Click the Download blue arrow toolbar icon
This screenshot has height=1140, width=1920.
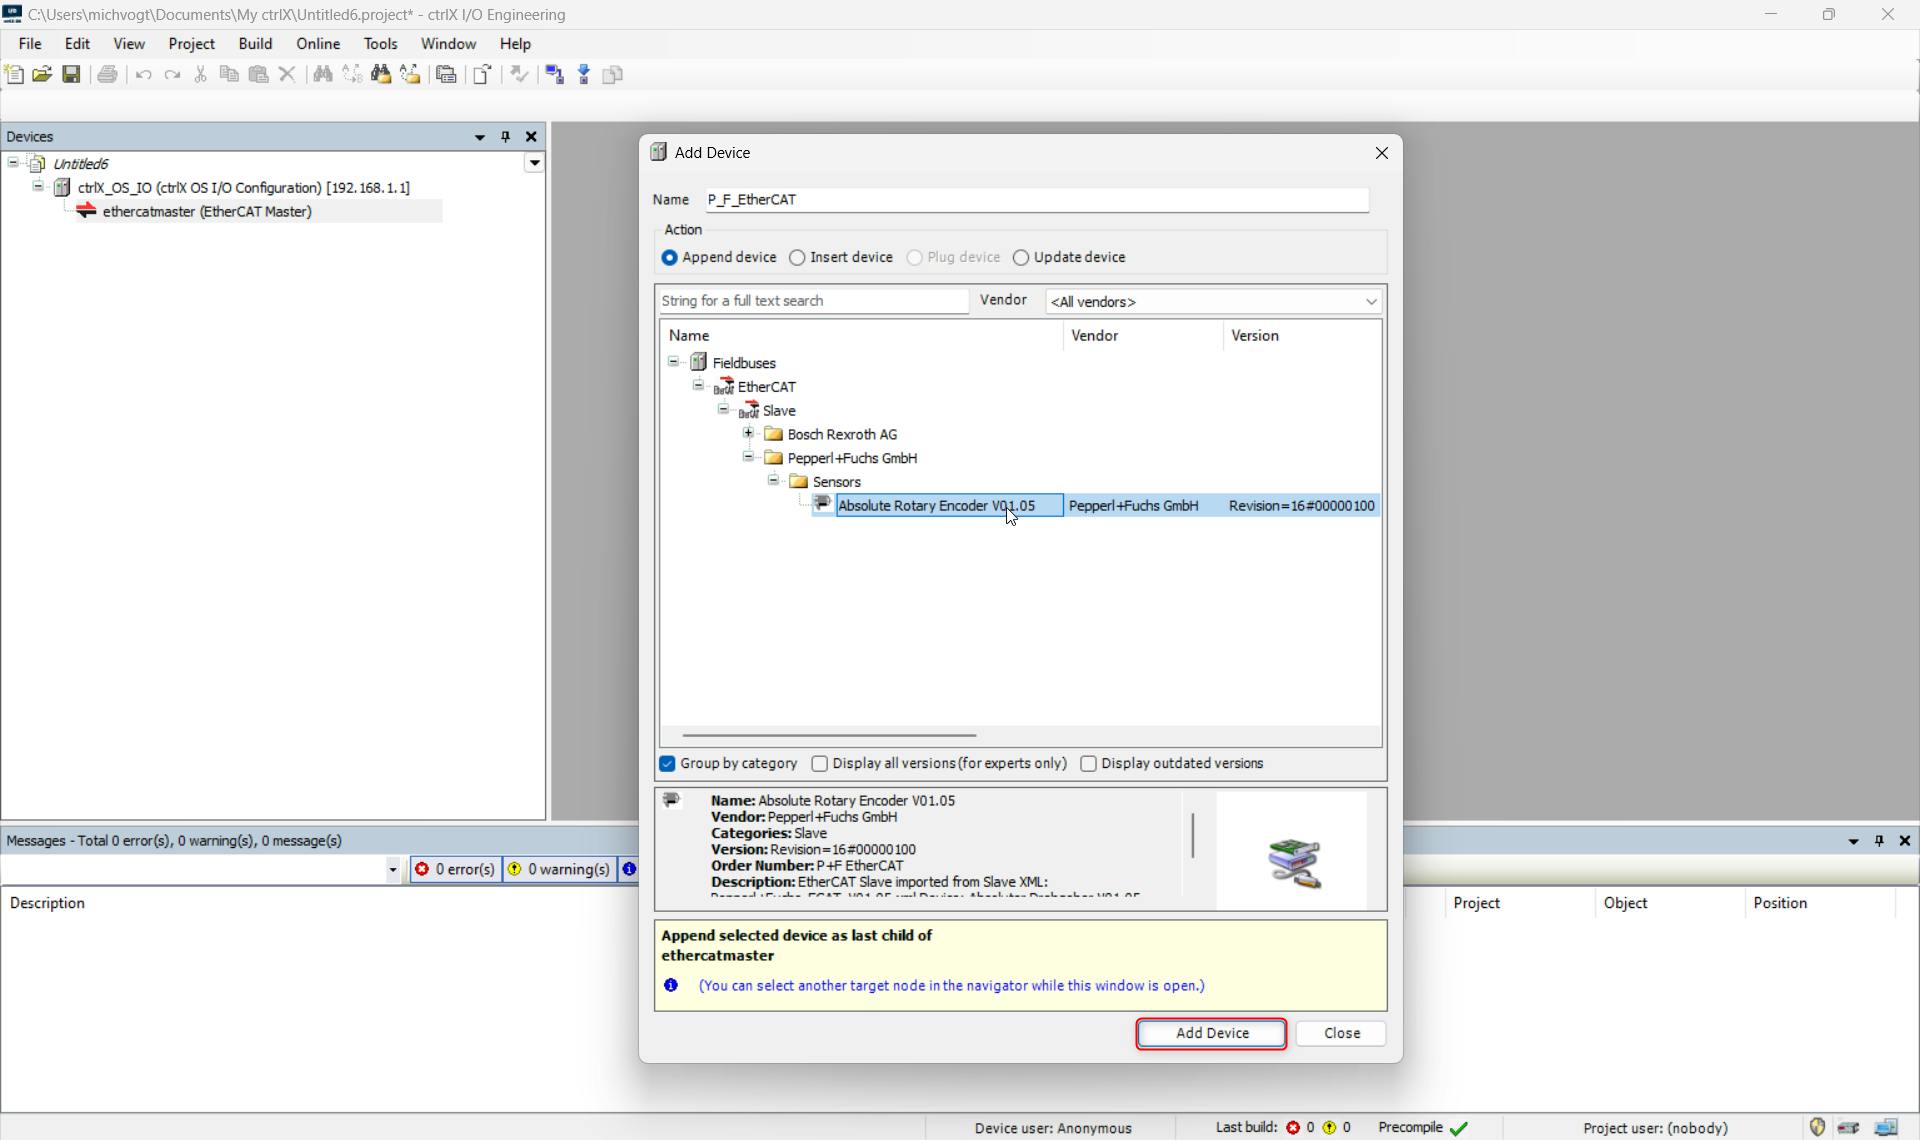click(584, 75)
